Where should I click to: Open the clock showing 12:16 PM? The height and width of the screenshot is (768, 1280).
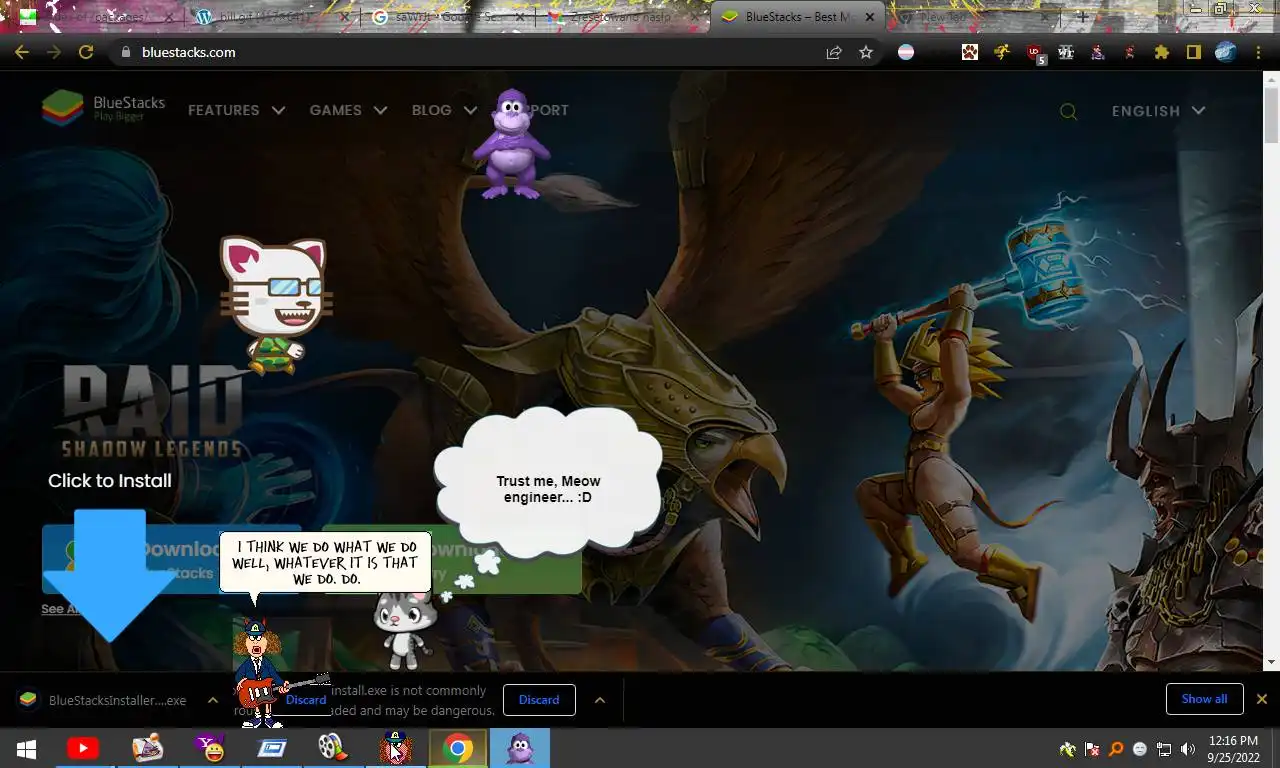click(1233, 748)
